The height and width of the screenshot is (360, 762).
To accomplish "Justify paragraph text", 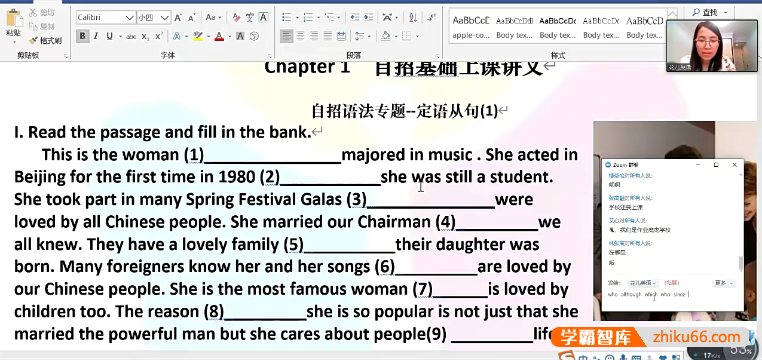I will tap(328, 36).
